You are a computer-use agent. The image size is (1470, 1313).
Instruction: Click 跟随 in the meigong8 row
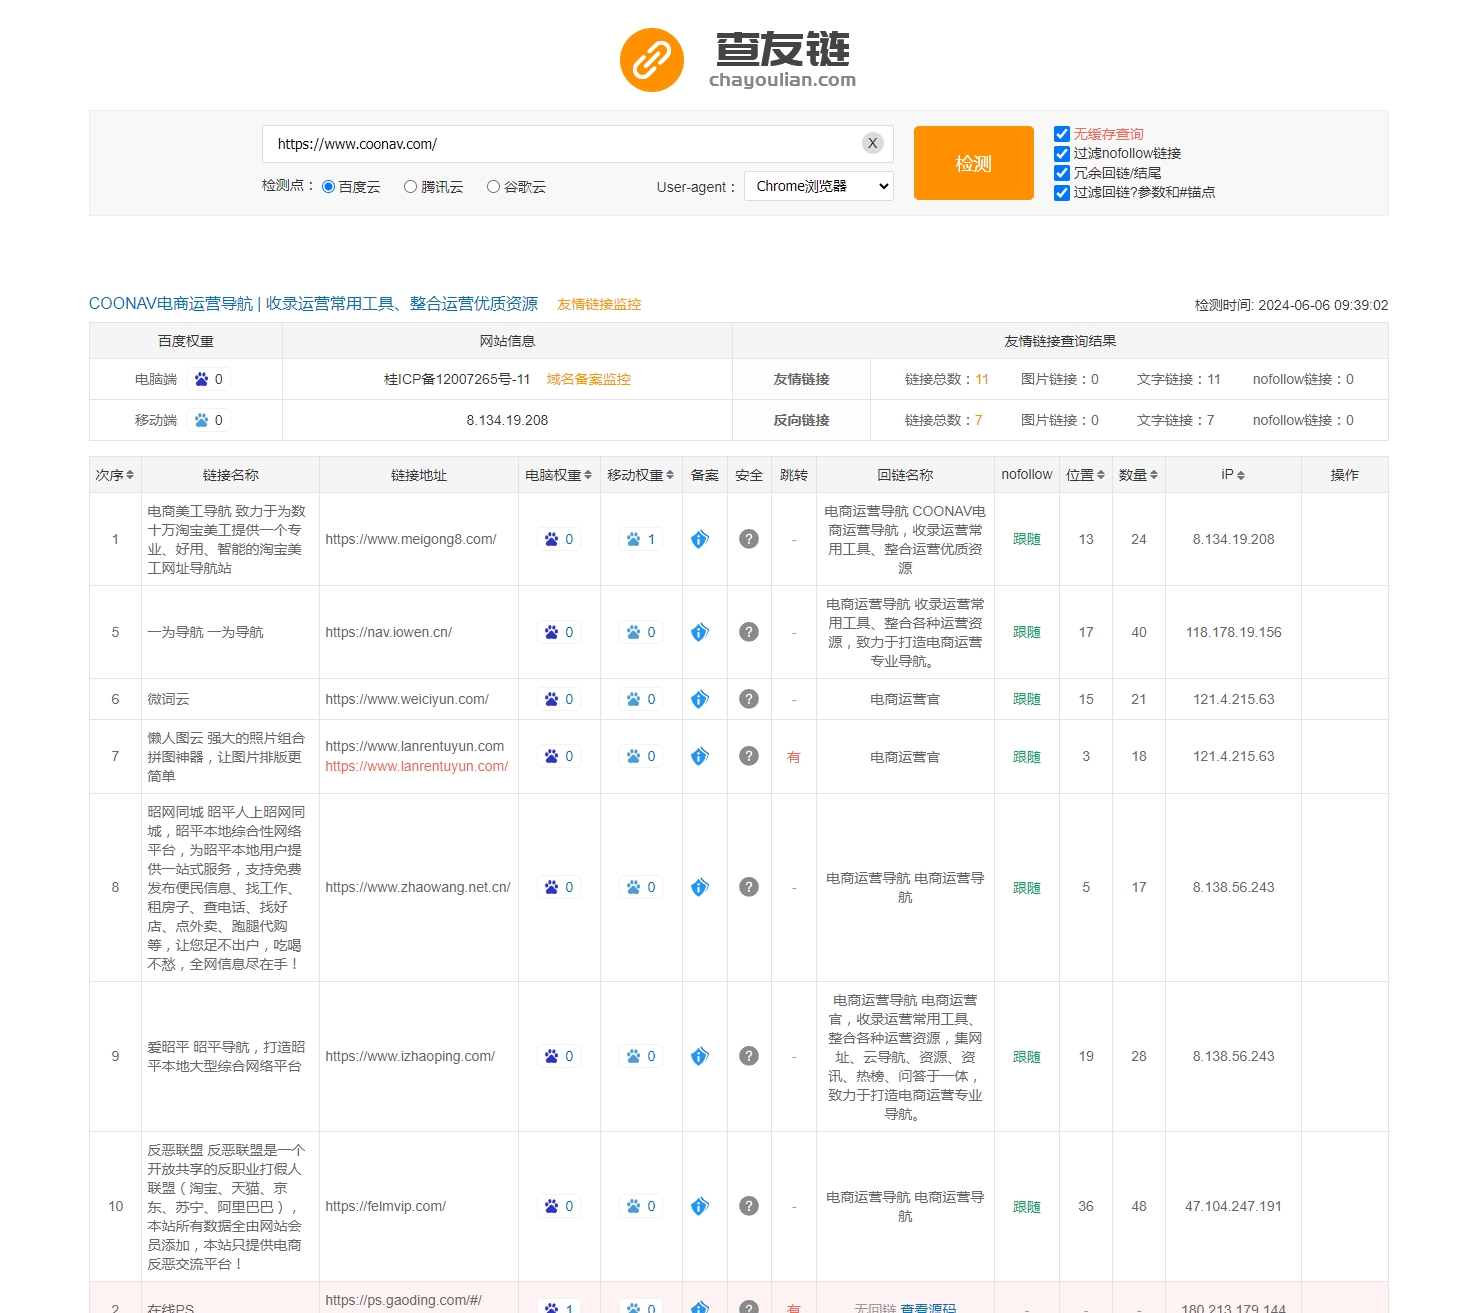1027,539
